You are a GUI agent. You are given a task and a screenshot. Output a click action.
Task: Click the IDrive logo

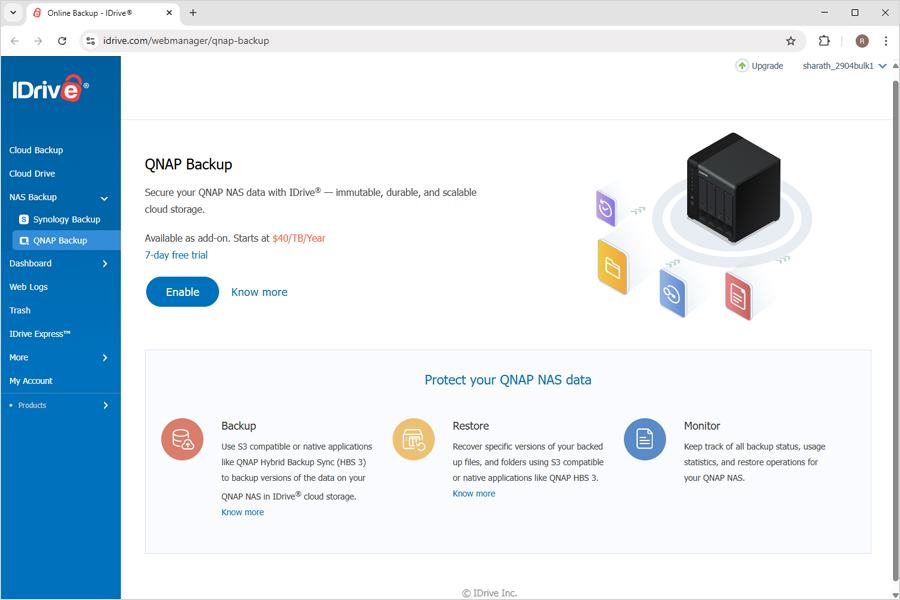[x=51, y=88]
